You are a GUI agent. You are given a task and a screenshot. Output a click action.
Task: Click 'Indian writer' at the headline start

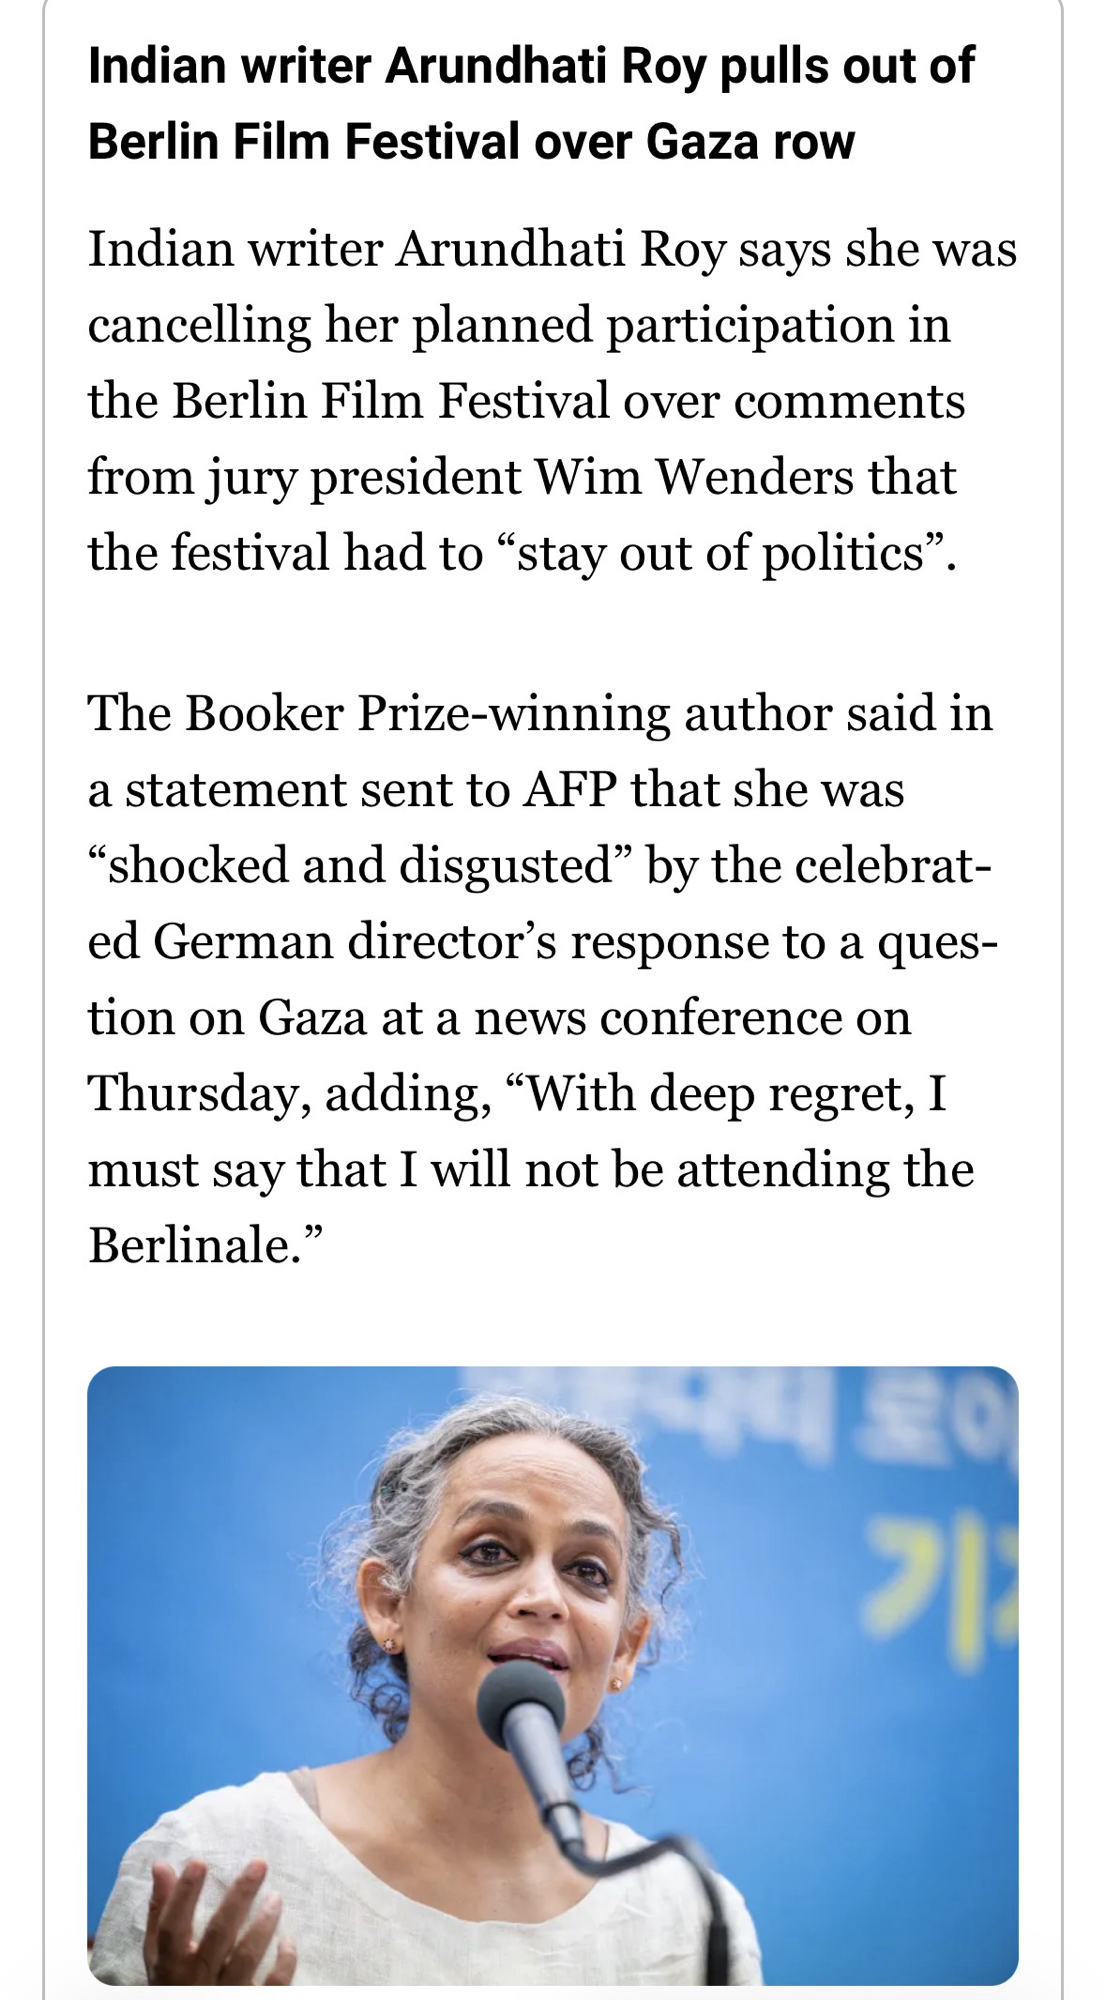pos(229,65)
